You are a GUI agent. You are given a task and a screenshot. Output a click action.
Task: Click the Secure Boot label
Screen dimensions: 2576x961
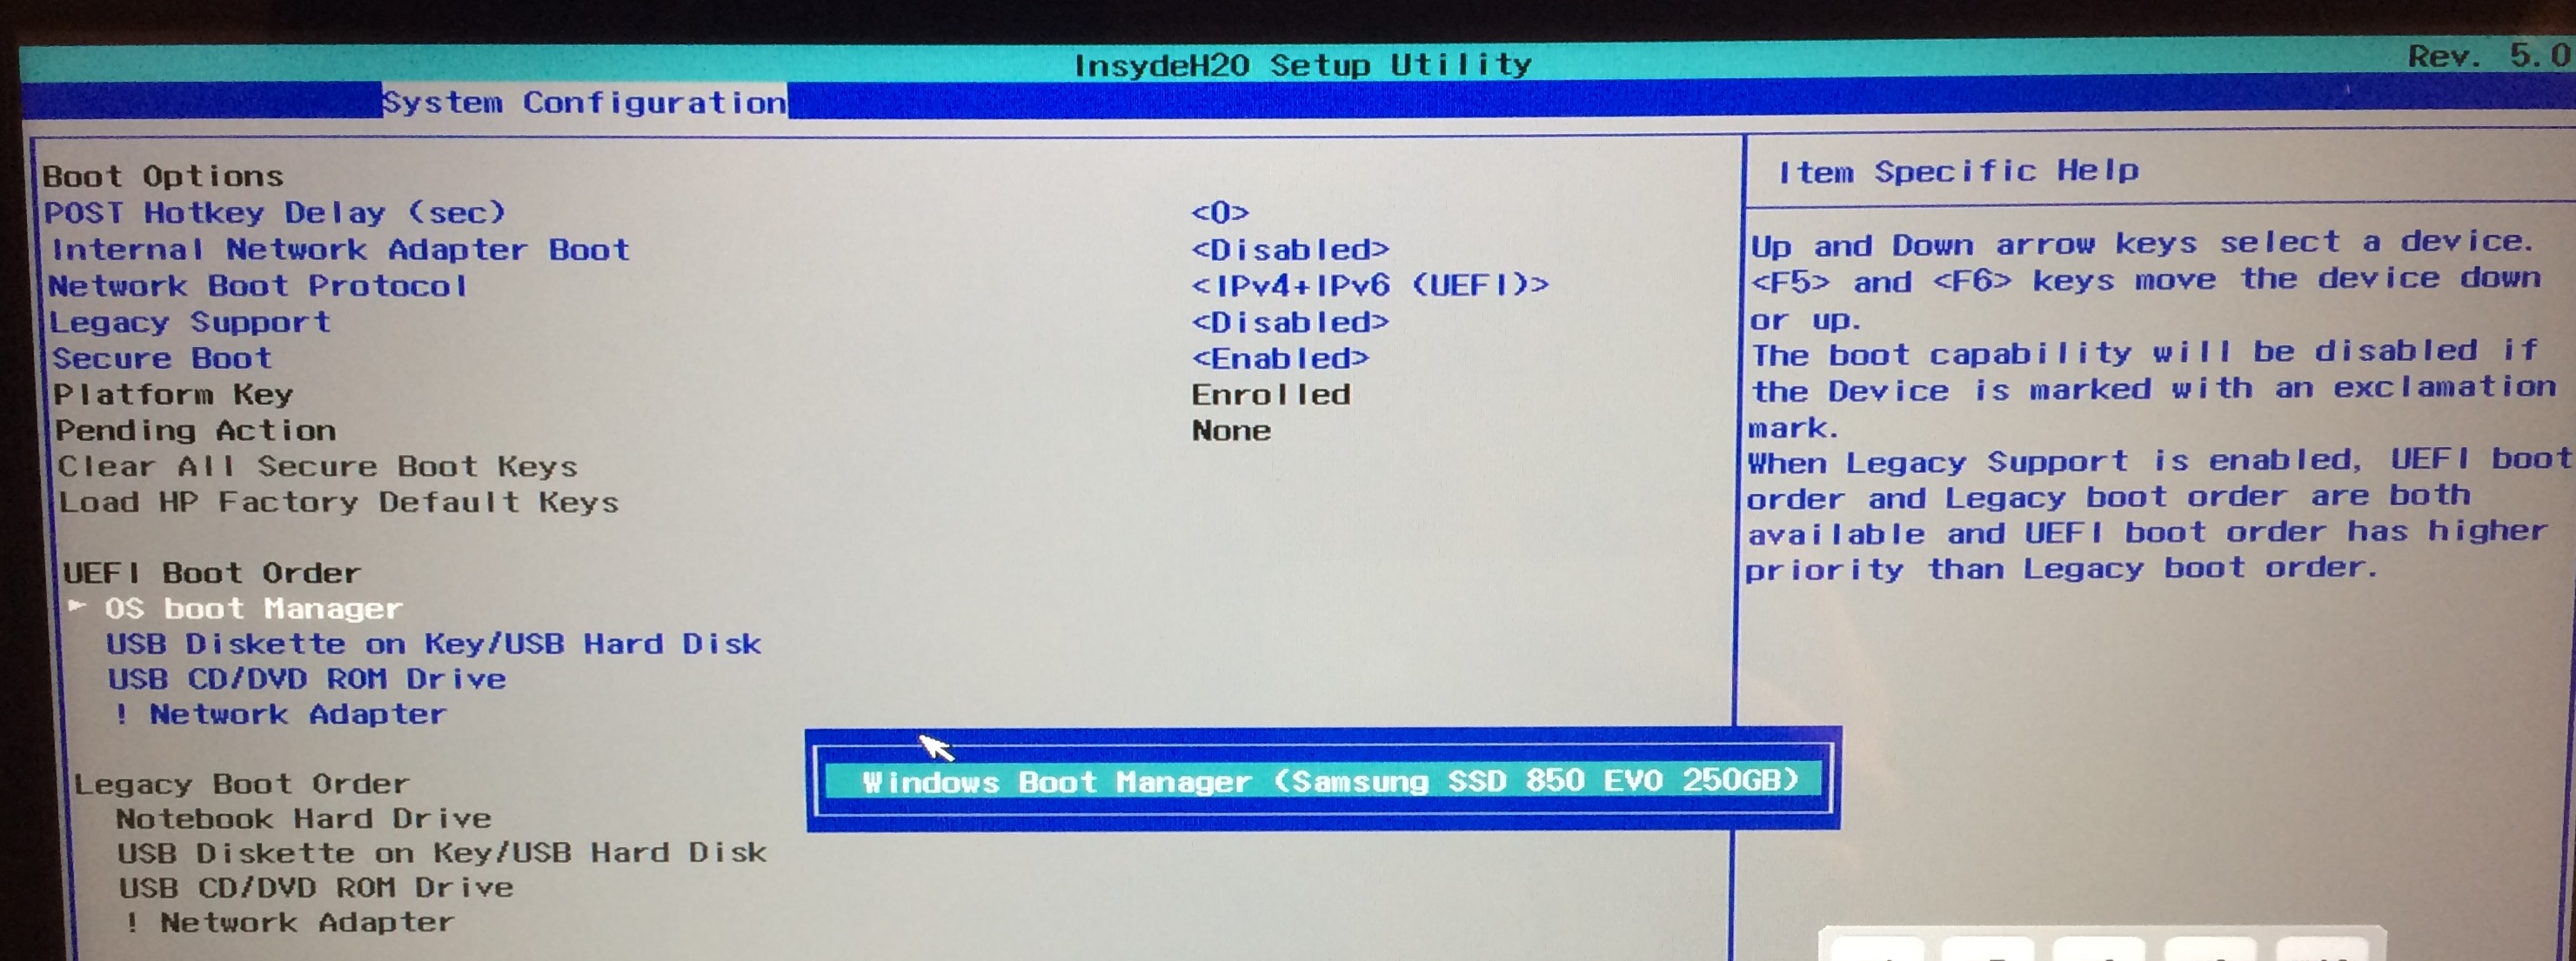(x=162, y=358)
